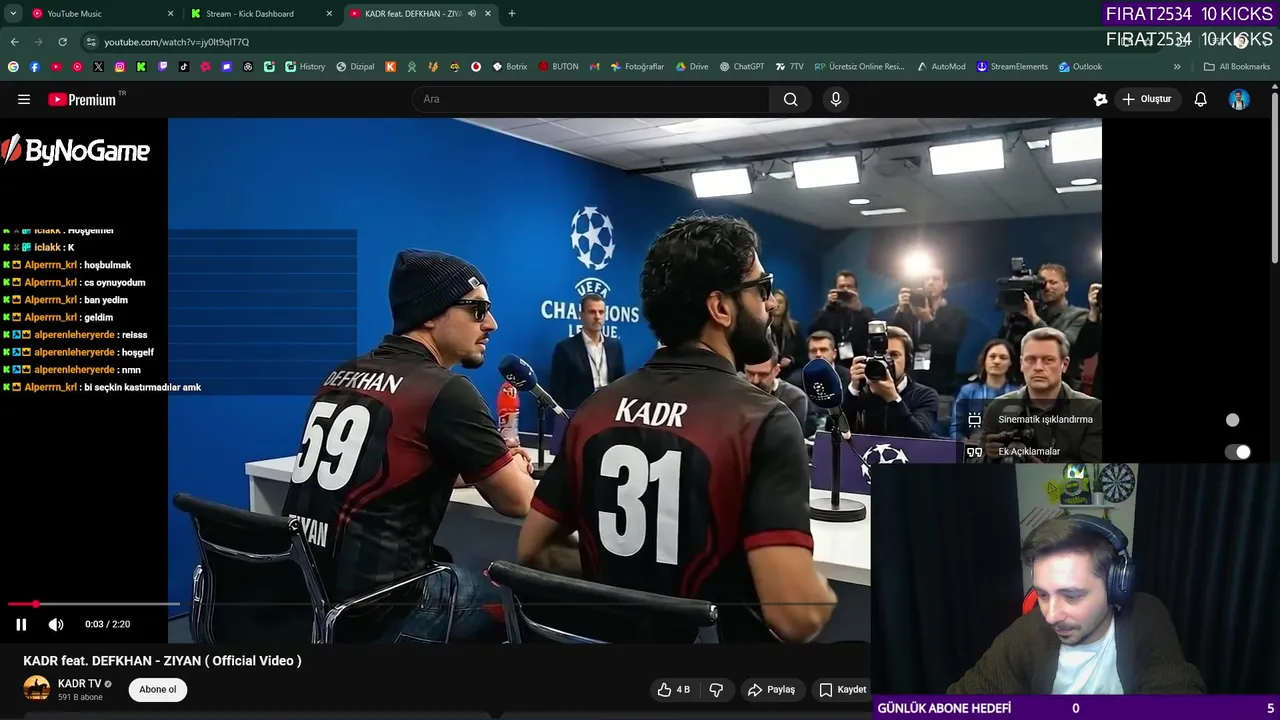This screenshot has width=1280, height=720.
Task: Mute the video with the speaker icon
Action: 56,624
